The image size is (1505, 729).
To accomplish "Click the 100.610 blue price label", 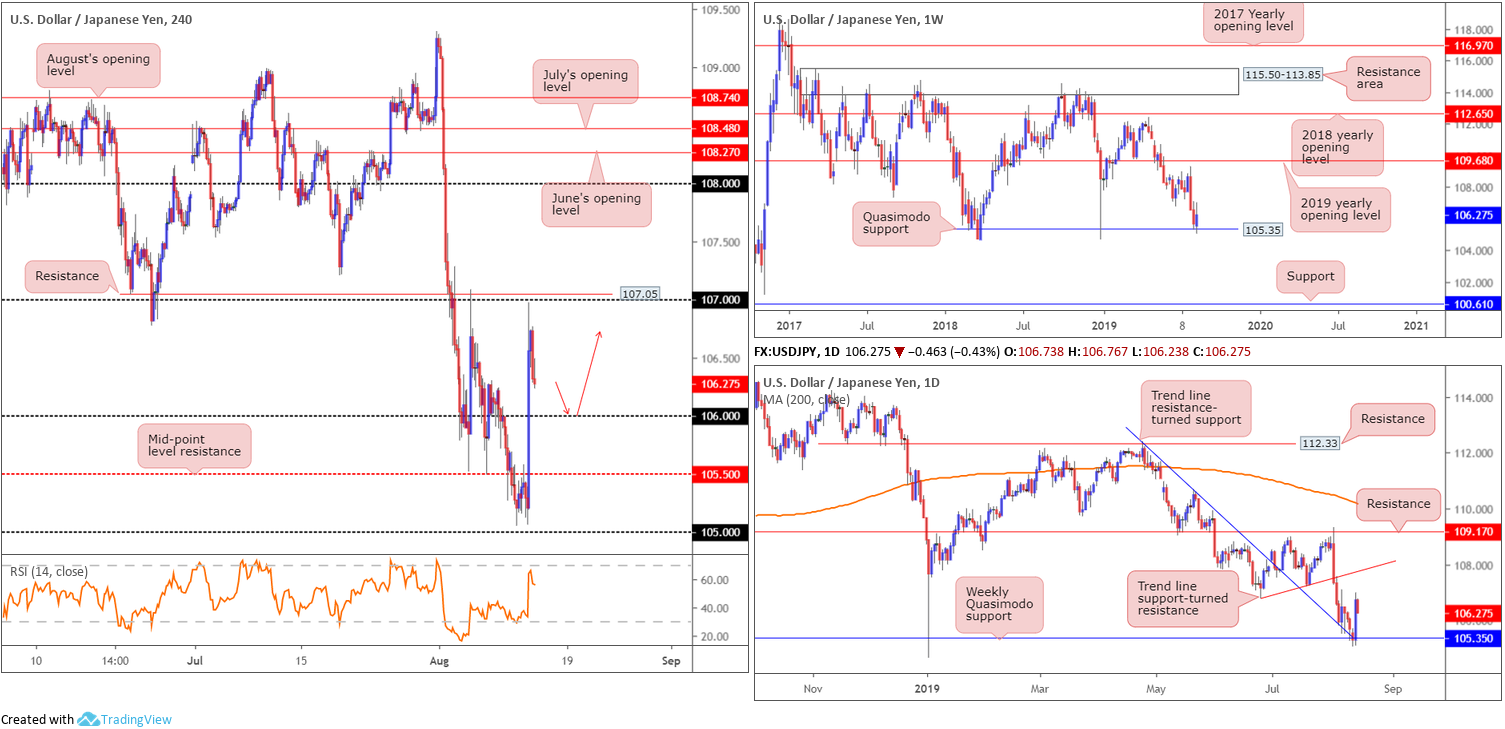I will [1473, 304].
